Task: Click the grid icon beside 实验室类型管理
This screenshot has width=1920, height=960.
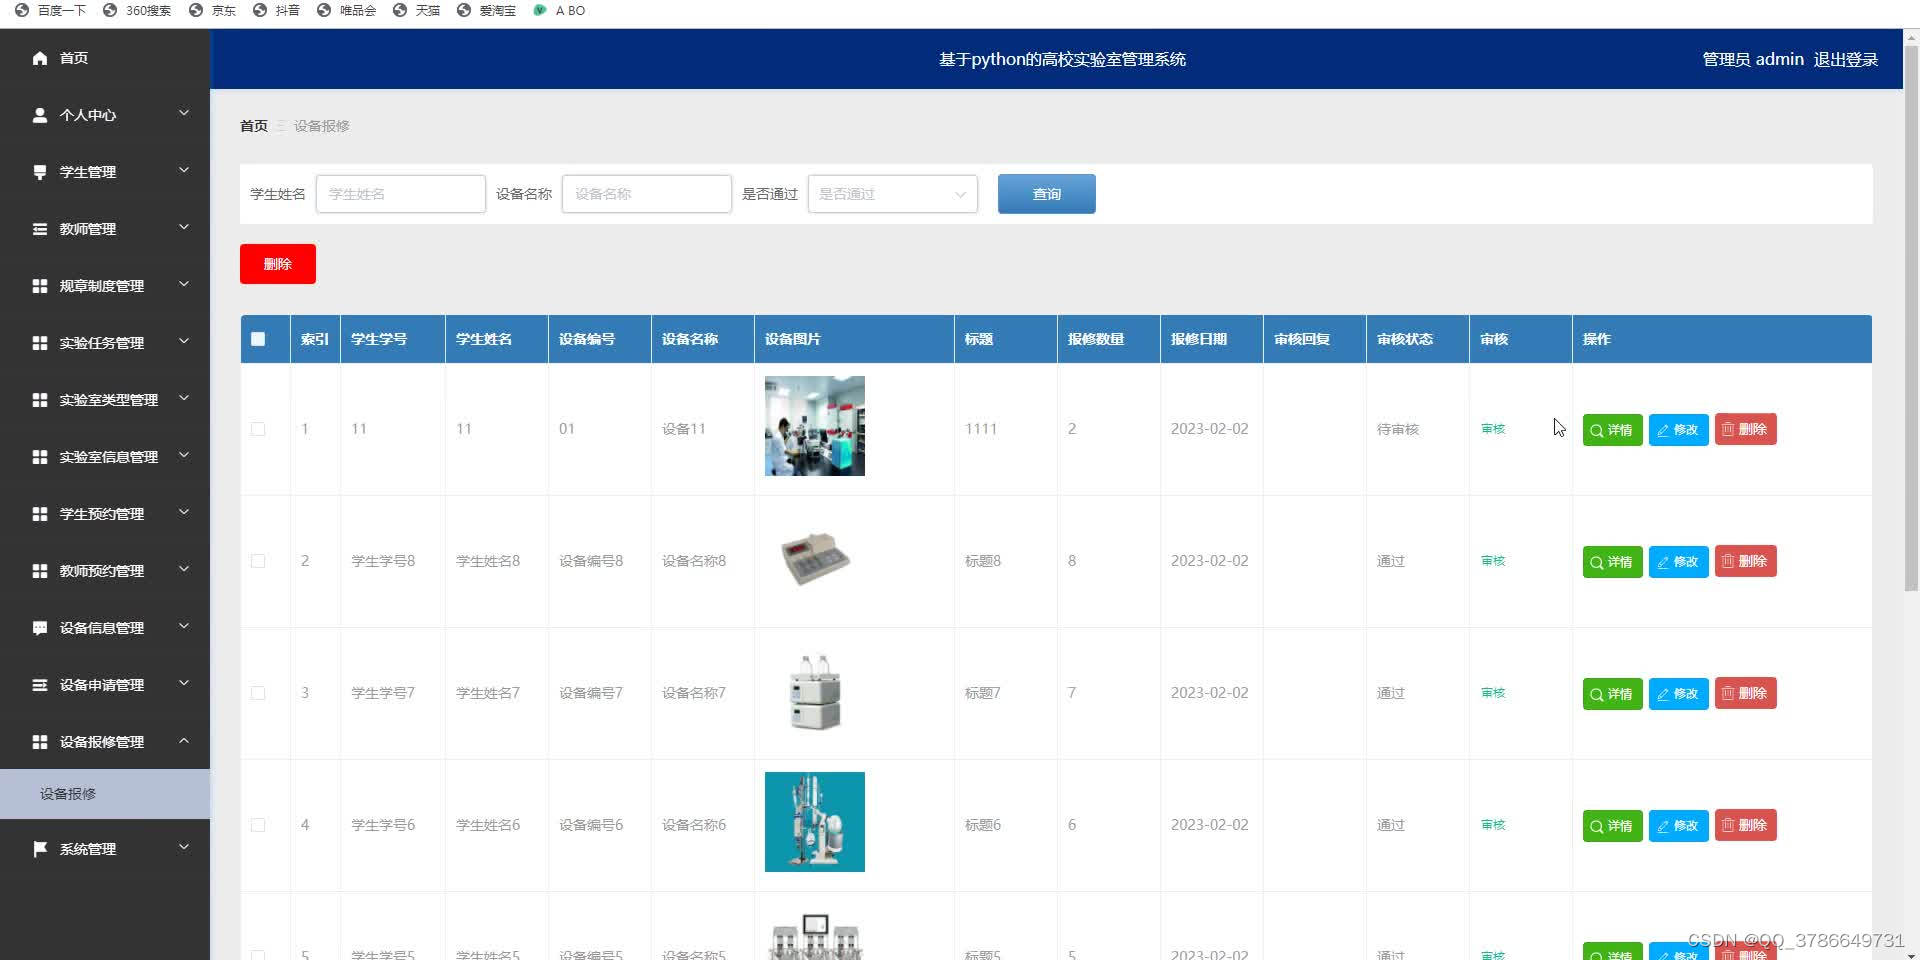Action: point(40,400)
